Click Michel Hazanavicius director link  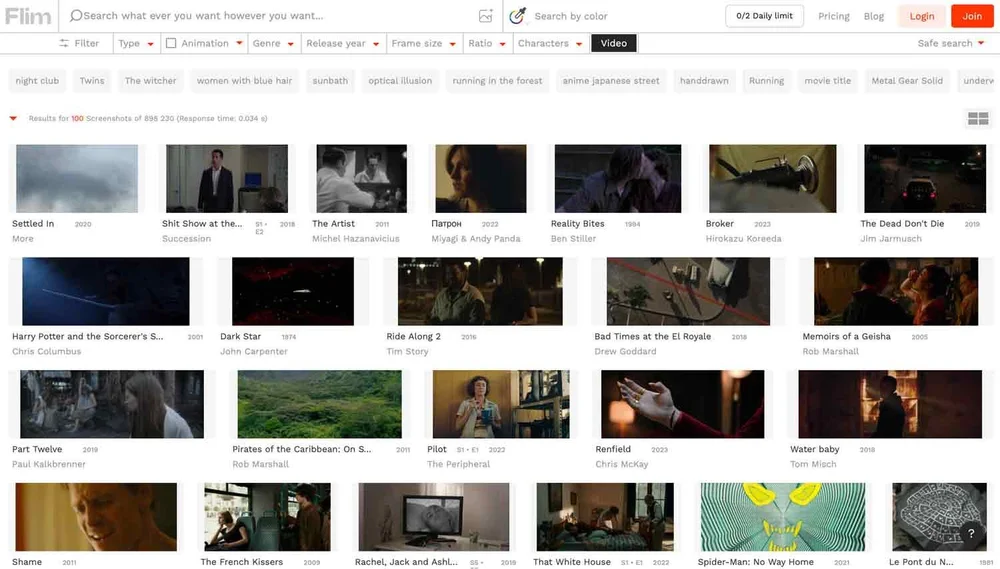point(356,239)
